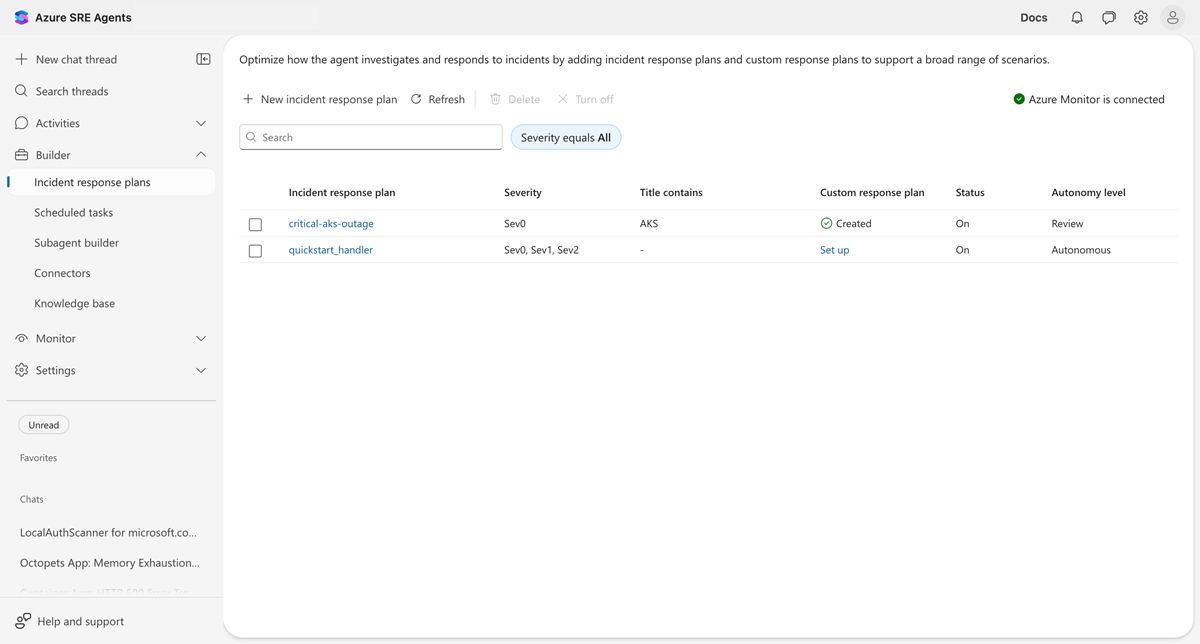The image size is (1200, 644).
Task: Click the Sev0, Sev1, Sev2 severity cell
Action: [541, 250]
